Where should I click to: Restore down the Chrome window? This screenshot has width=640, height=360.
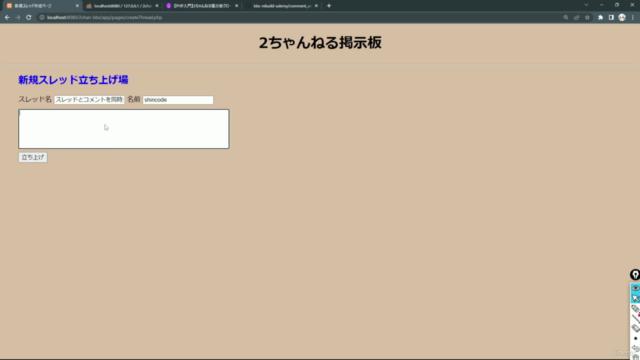617,5
